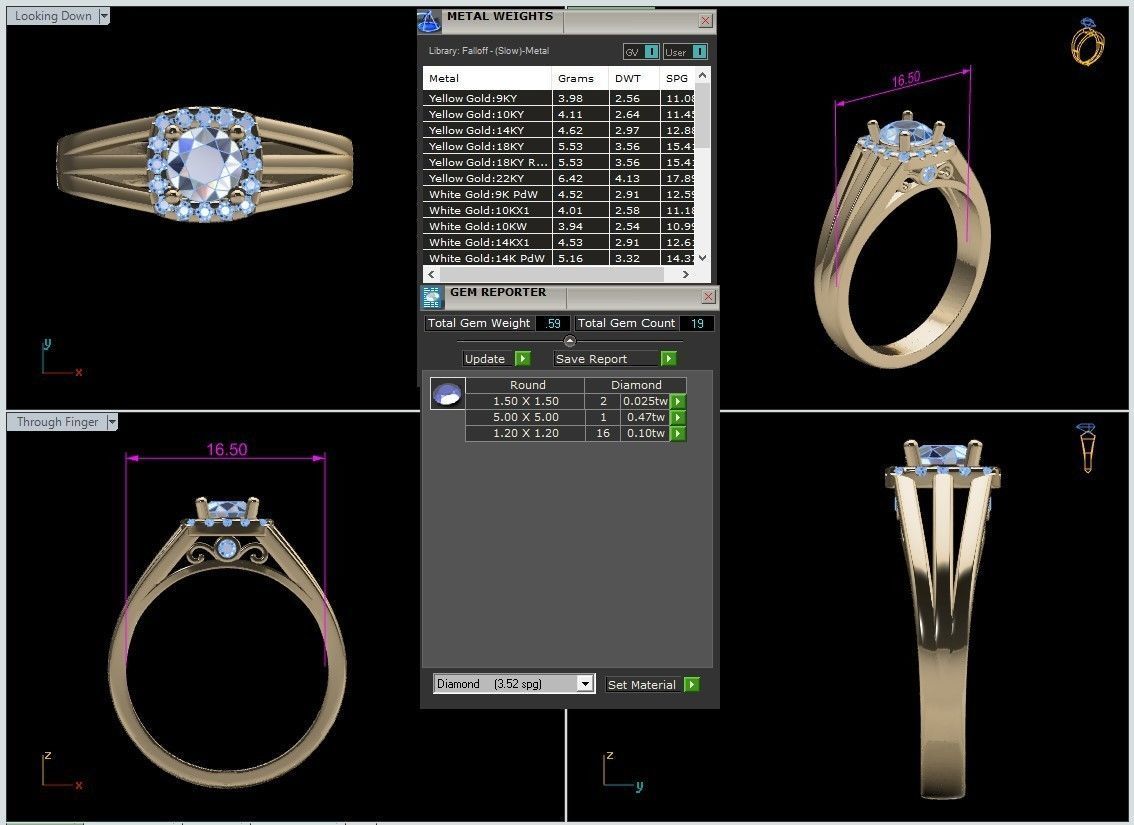Click the Through Finger viewport label

coord(57,422)
